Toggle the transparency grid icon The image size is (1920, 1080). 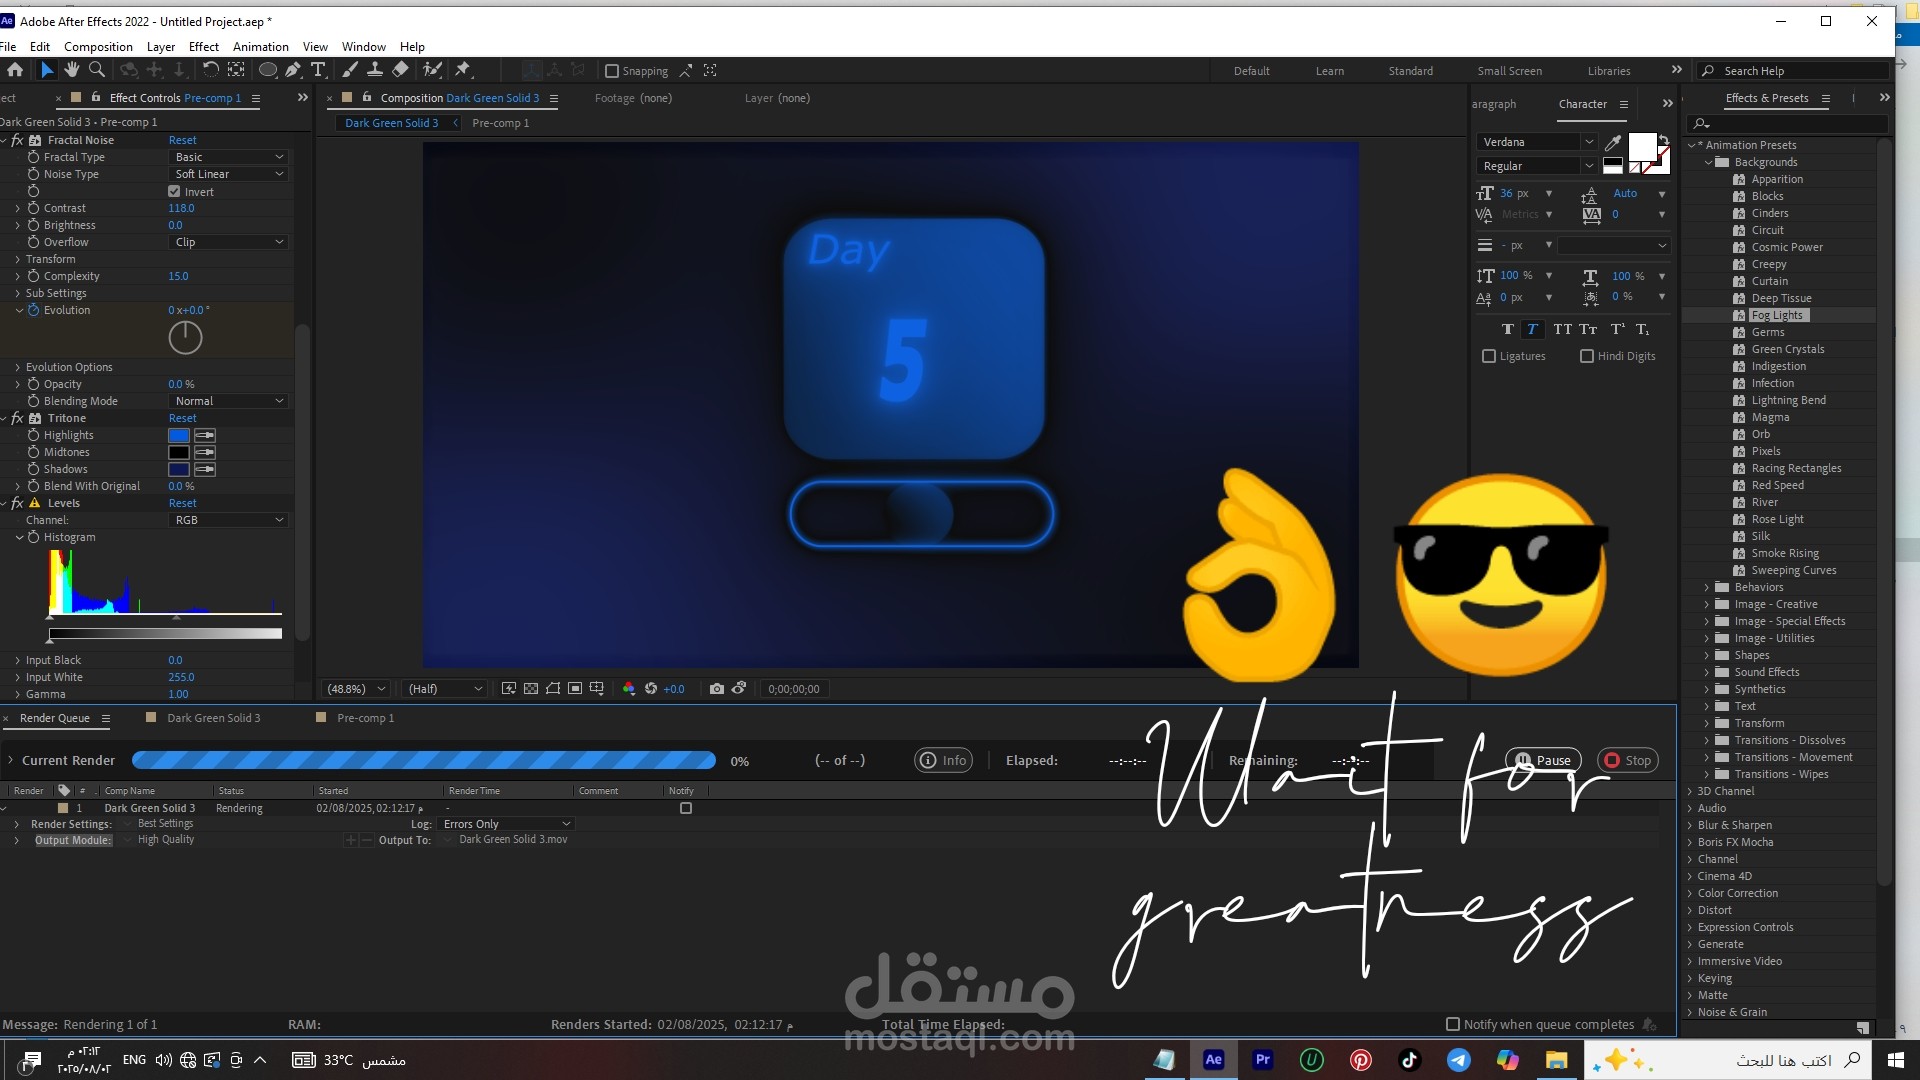(x=531, y=689)
